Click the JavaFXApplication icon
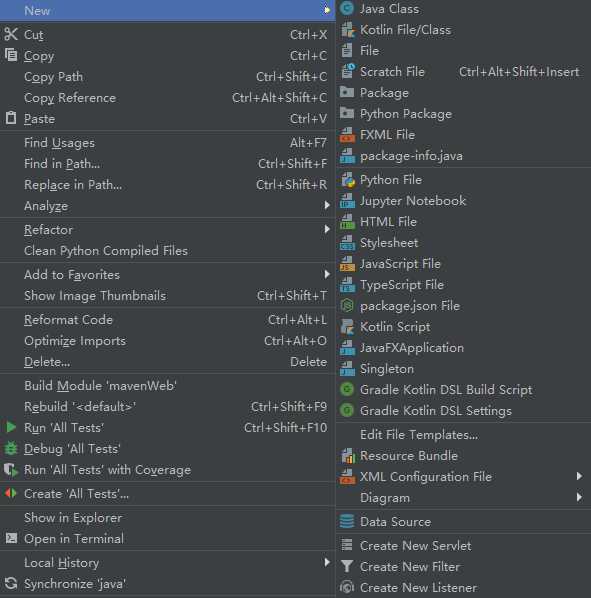591x598 pixels. pyautogui.click(x=347, y=348)
